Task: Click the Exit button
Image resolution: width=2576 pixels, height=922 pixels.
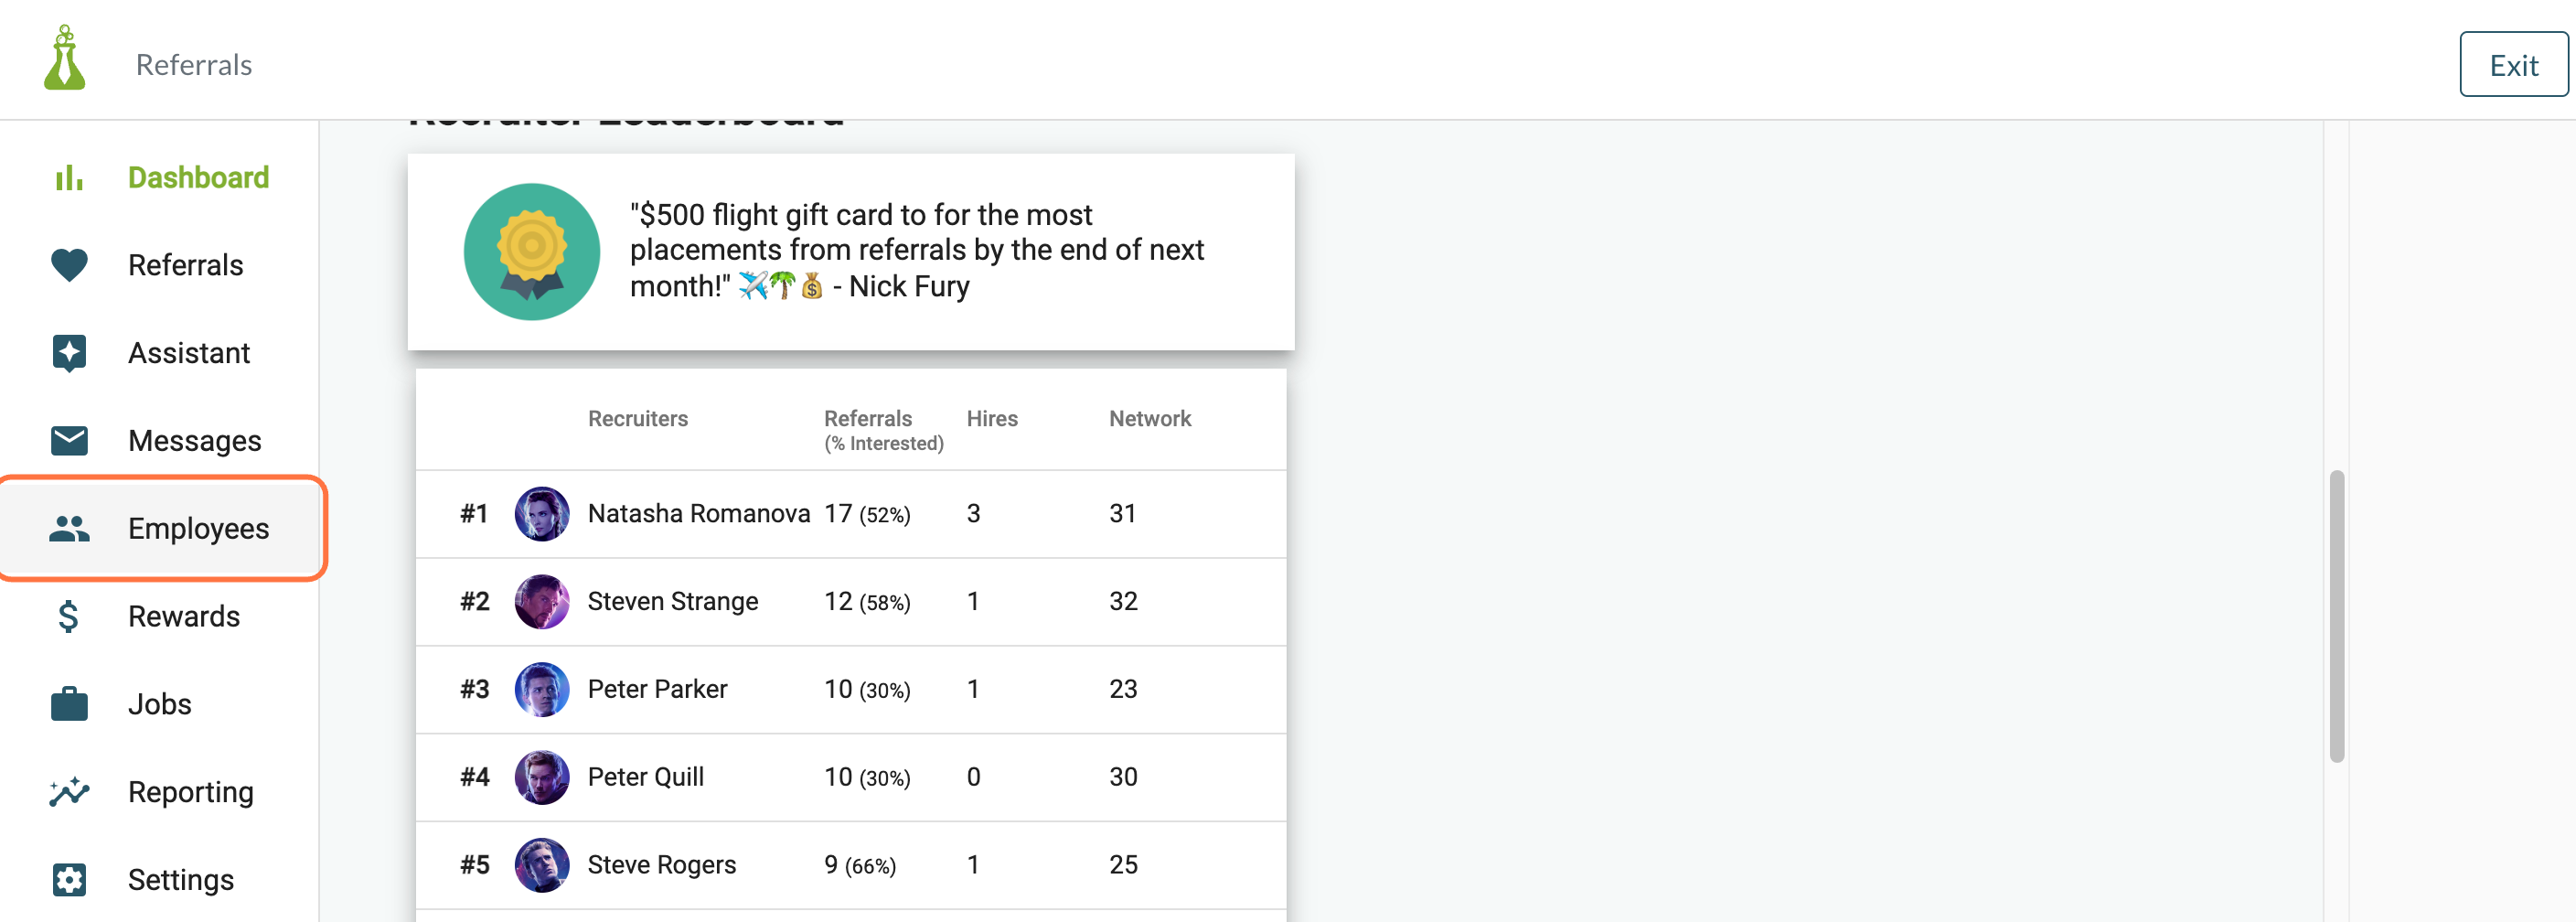Action: (2513, 65)
